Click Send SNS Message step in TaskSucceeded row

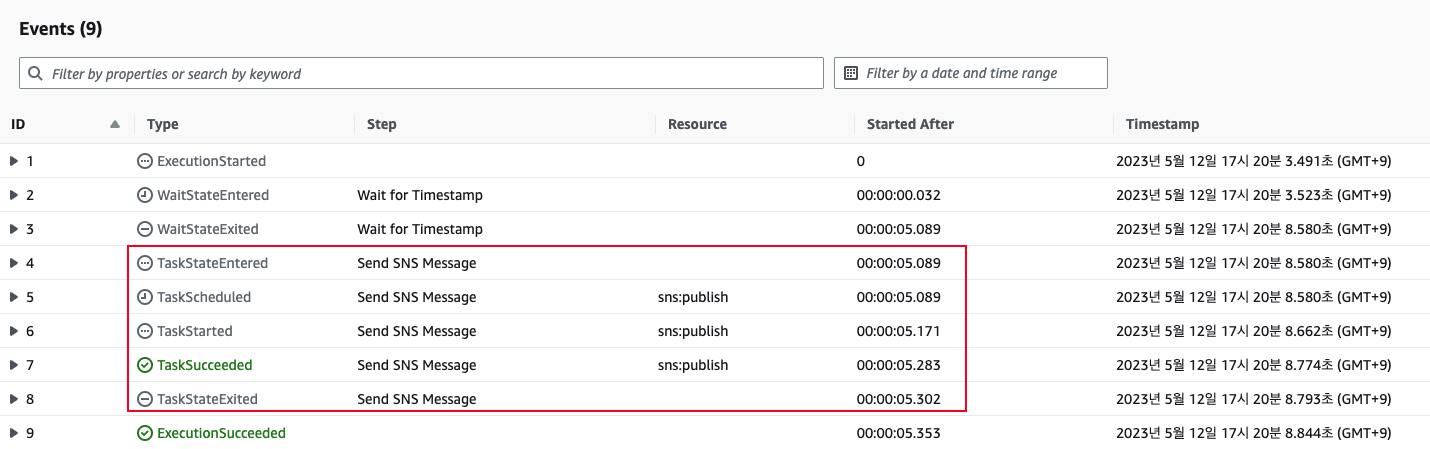click(416, 365)
